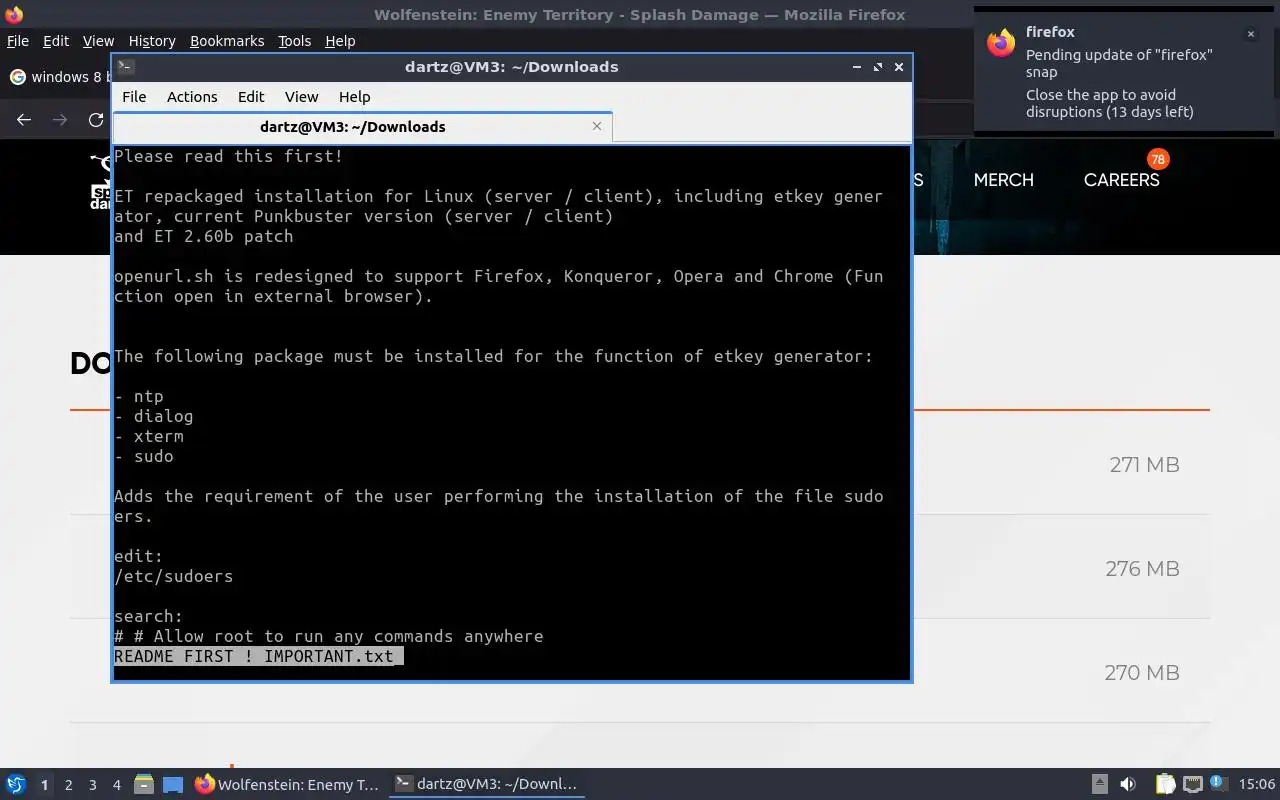Click the '- dialog' line in terminal
Screen dimensions: 1280x800
click(x=153, y=416)
